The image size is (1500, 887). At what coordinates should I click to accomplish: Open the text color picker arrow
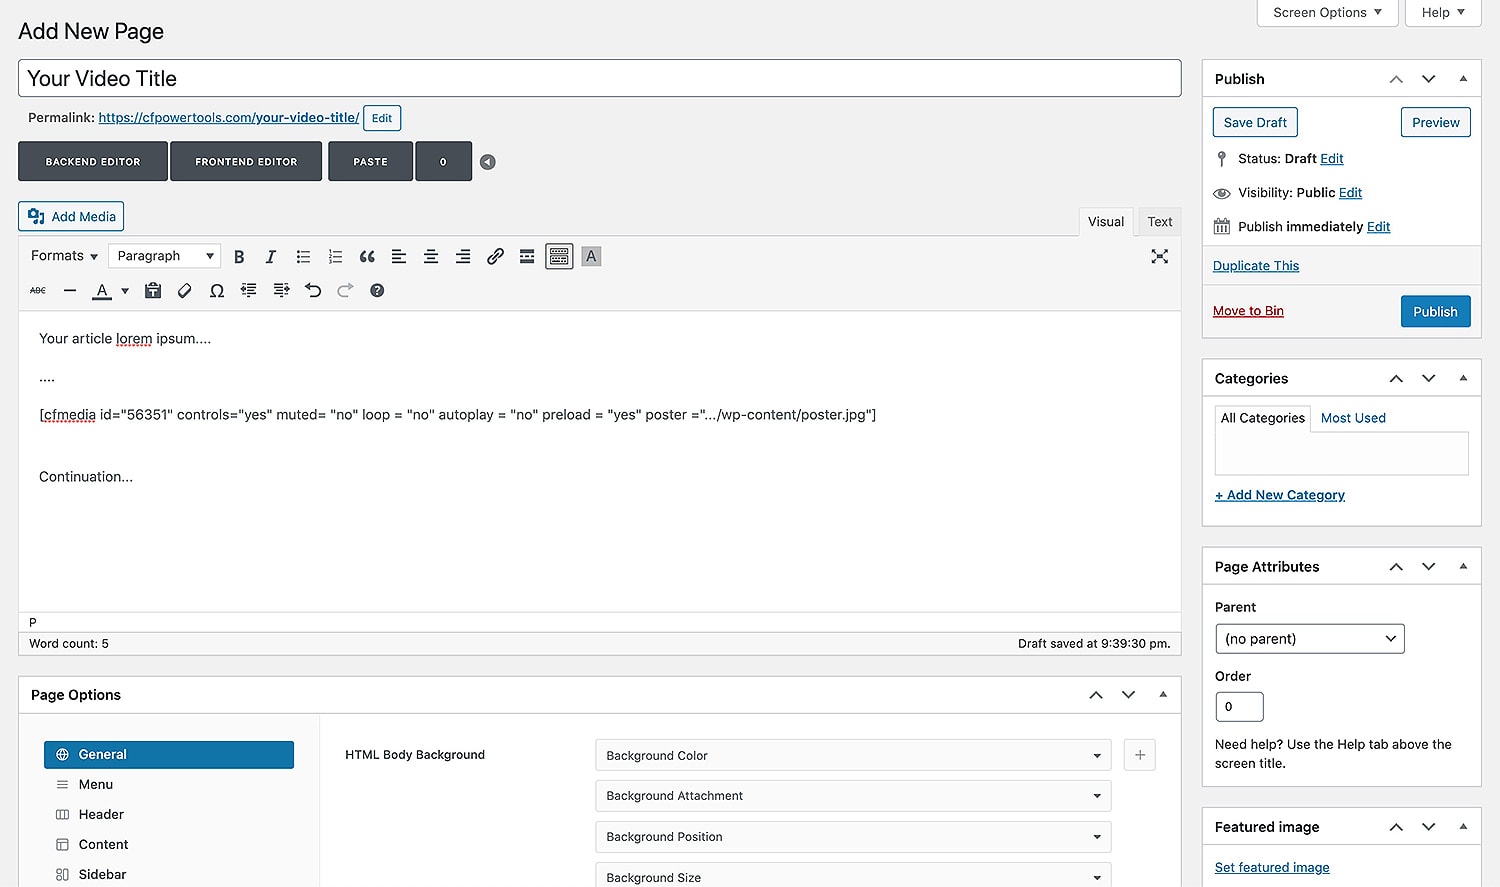[125, 291]
